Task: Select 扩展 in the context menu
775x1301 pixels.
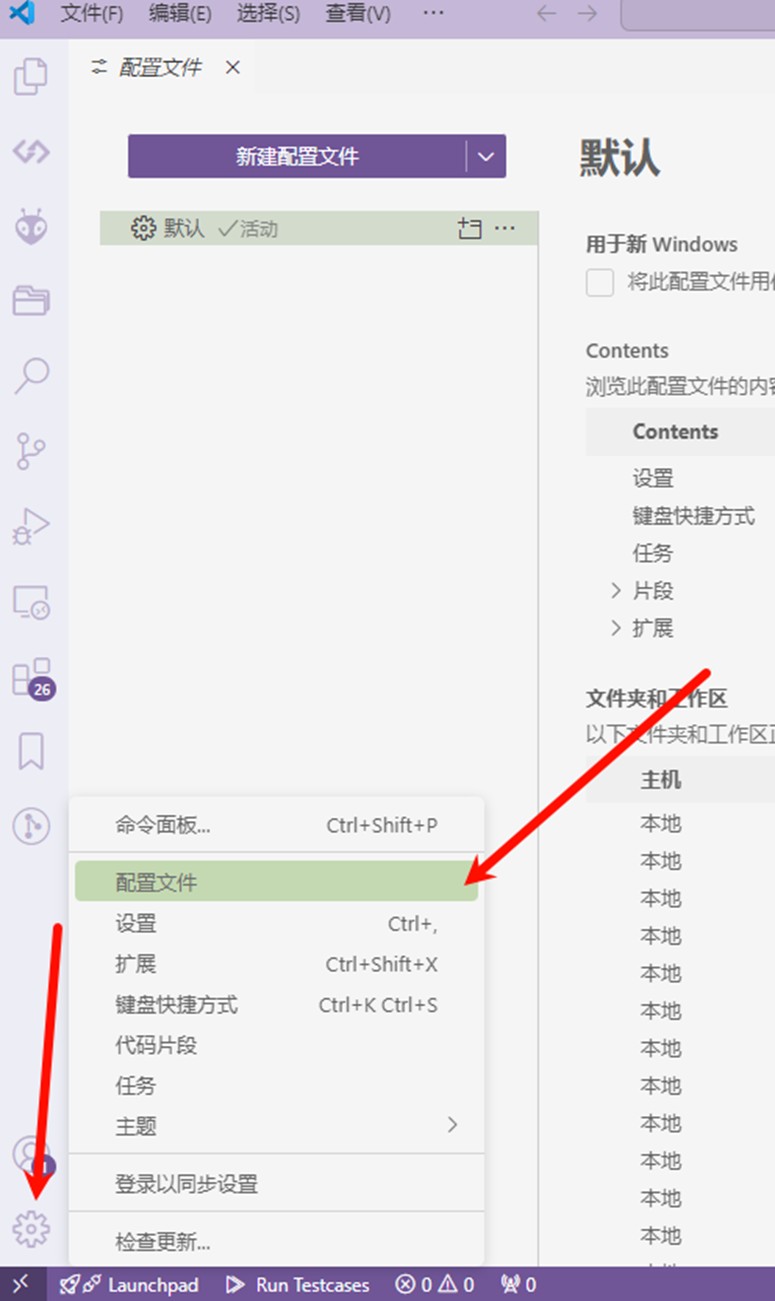Action: 276,964
